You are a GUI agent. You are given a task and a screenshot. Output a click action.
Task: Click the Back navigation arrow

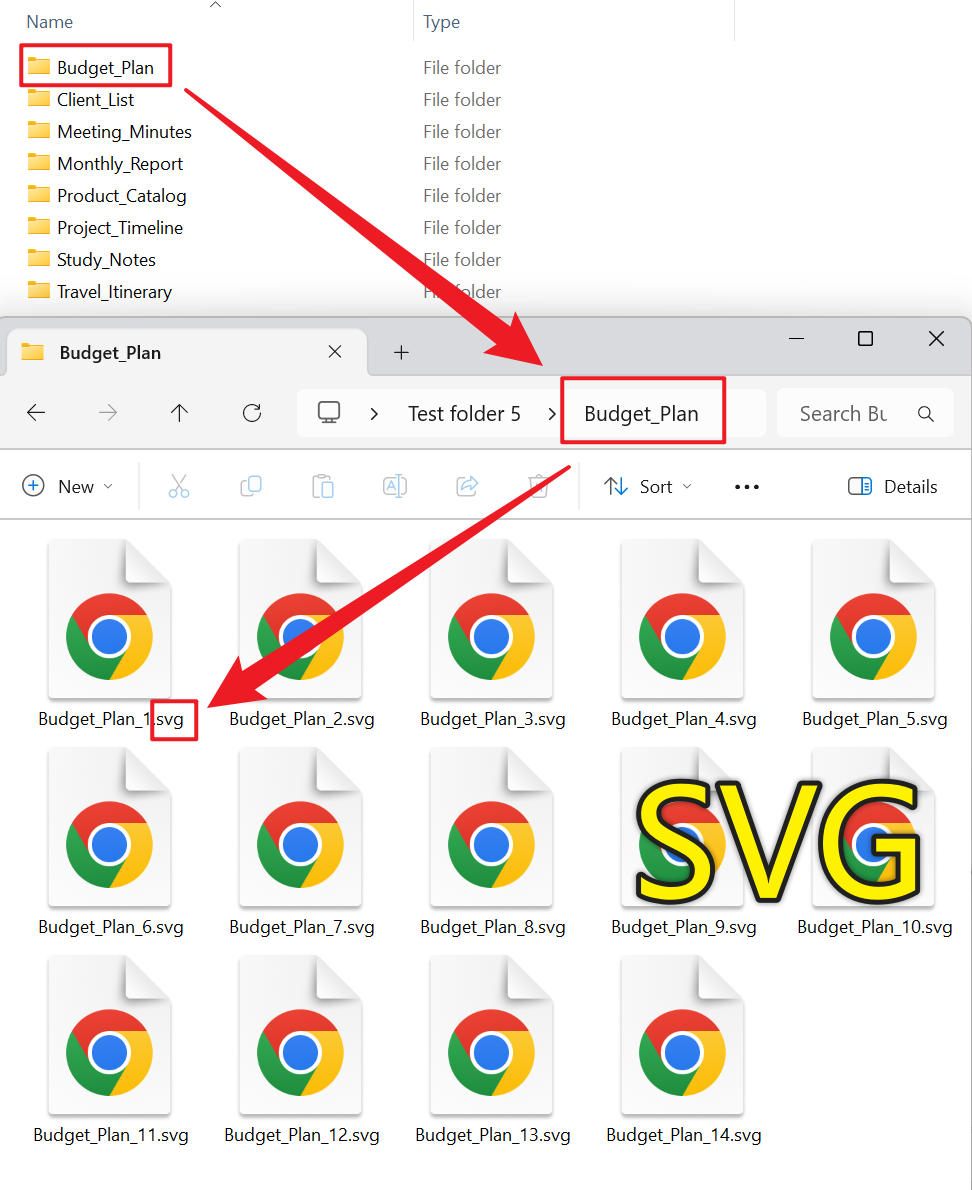click(x=36, y=413)
